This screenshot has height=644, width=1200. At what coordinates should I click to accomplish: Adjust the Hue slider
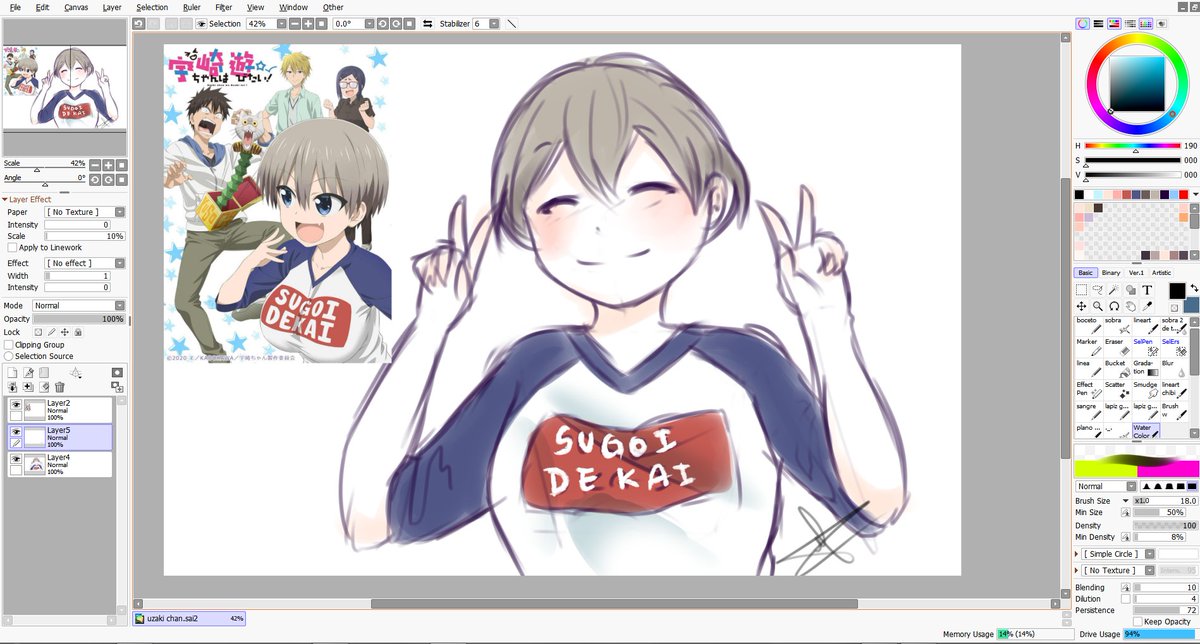coord(1135,146)
